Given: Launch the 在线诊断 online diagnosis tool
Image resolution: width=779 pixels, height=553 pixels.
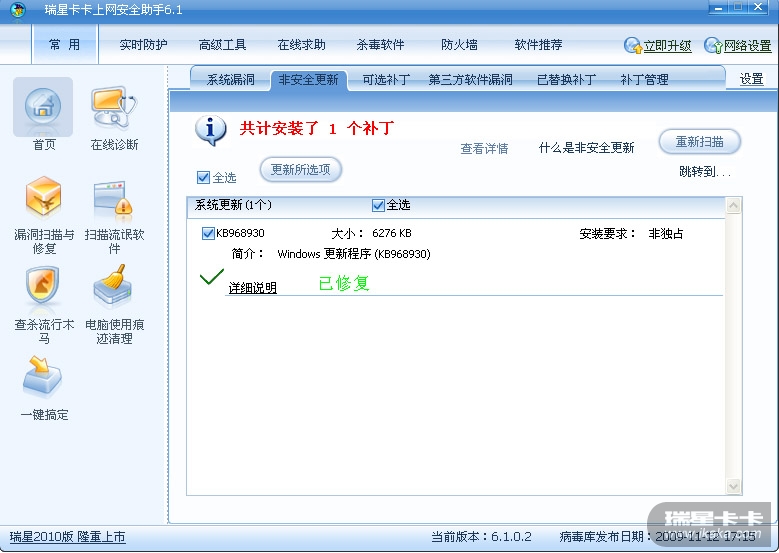Looking at the screenshot, I should (114, 107).
